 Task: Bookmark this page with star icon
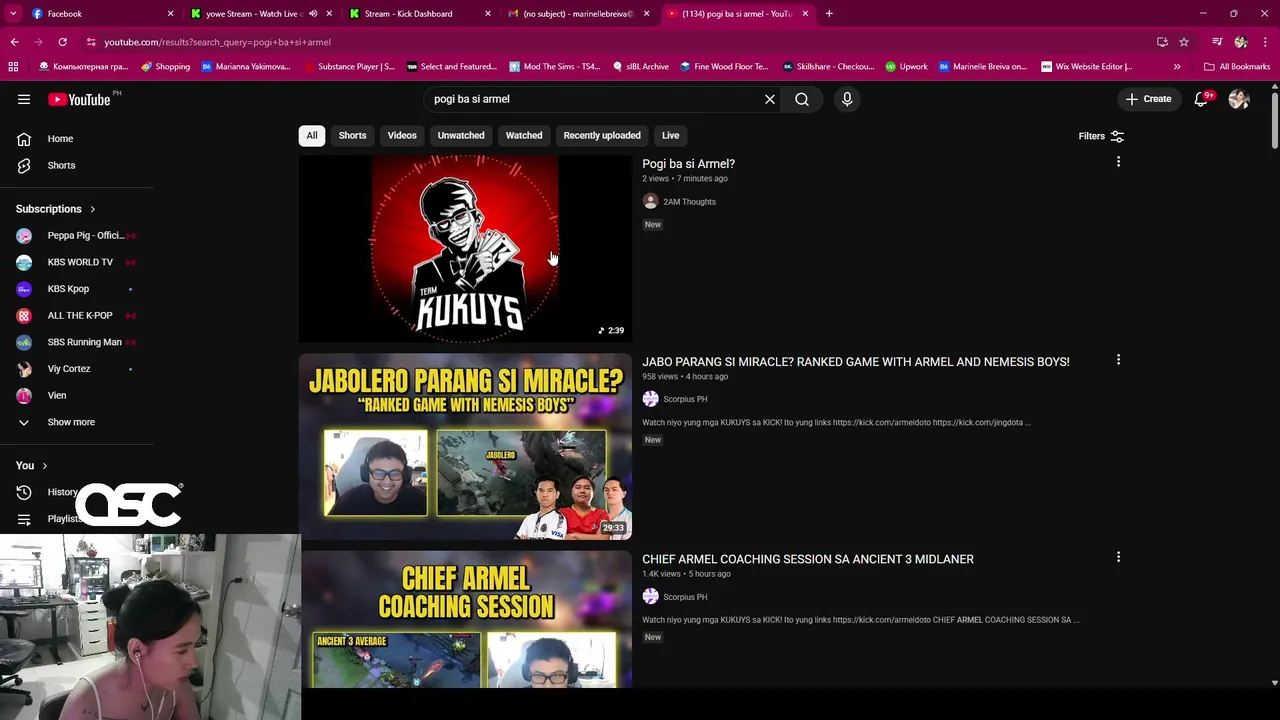(x=1184, y=42)
